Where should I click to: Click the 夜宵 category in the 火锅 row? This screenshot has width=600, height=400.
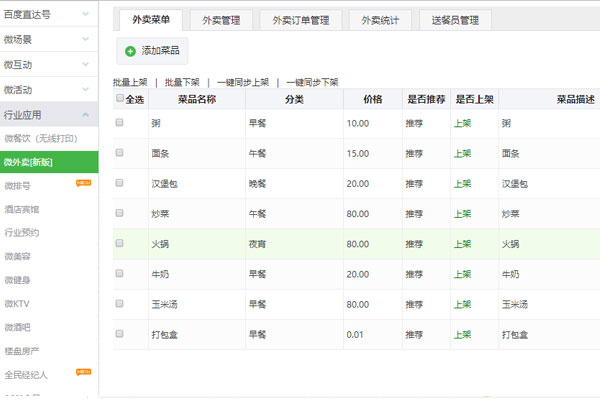point(257,244)
